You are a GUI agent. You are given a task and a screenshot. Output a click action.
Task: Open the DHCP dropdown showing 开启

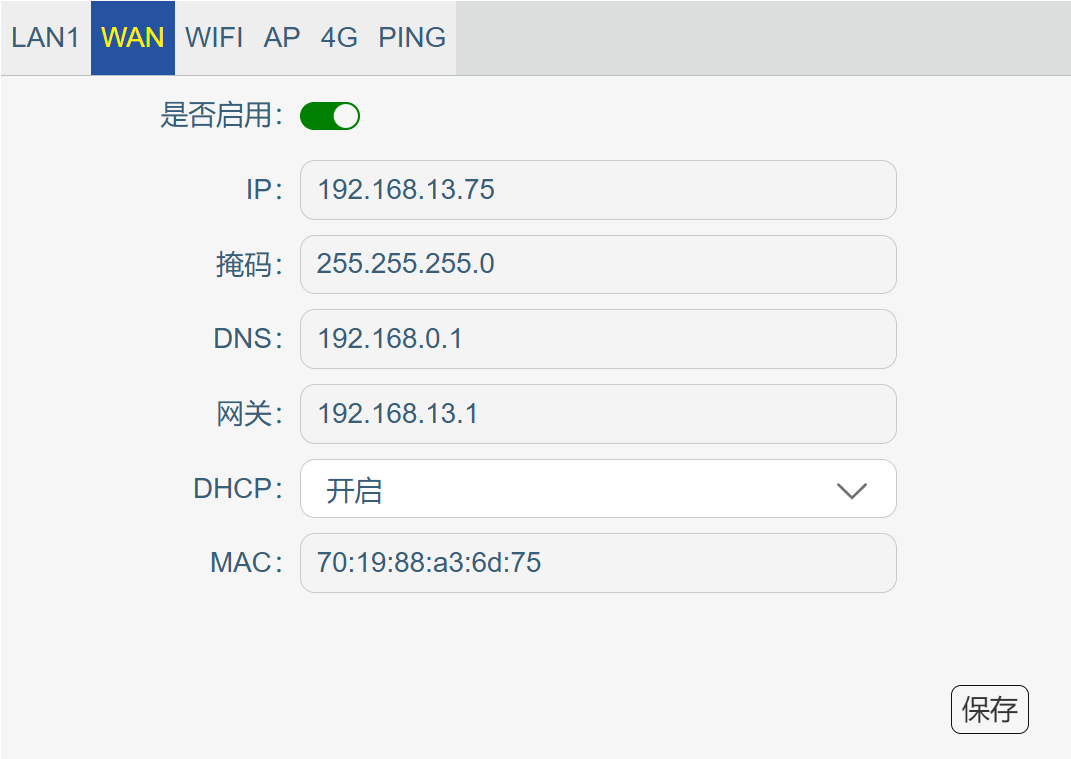tap(598, 488)
